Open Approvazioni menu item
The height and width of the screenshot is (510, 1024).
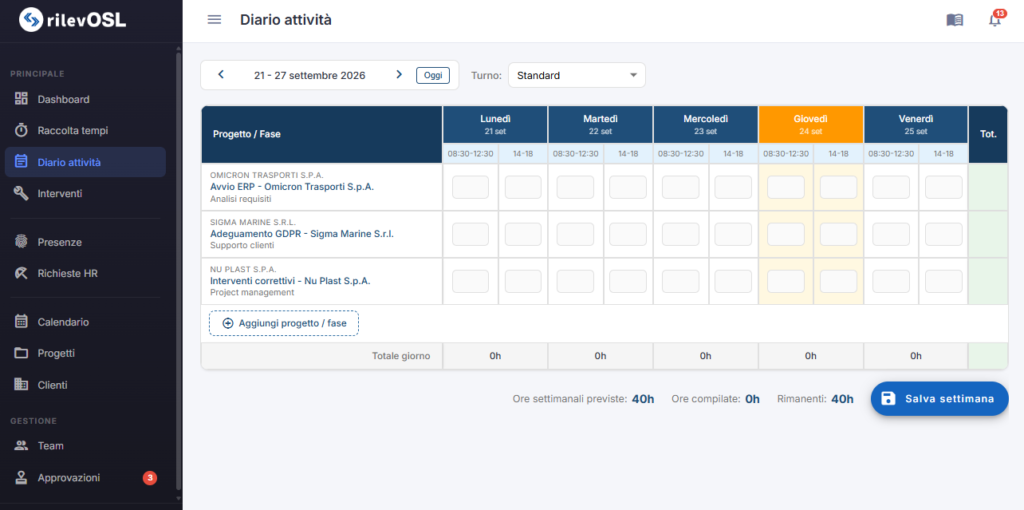(85, 477)
